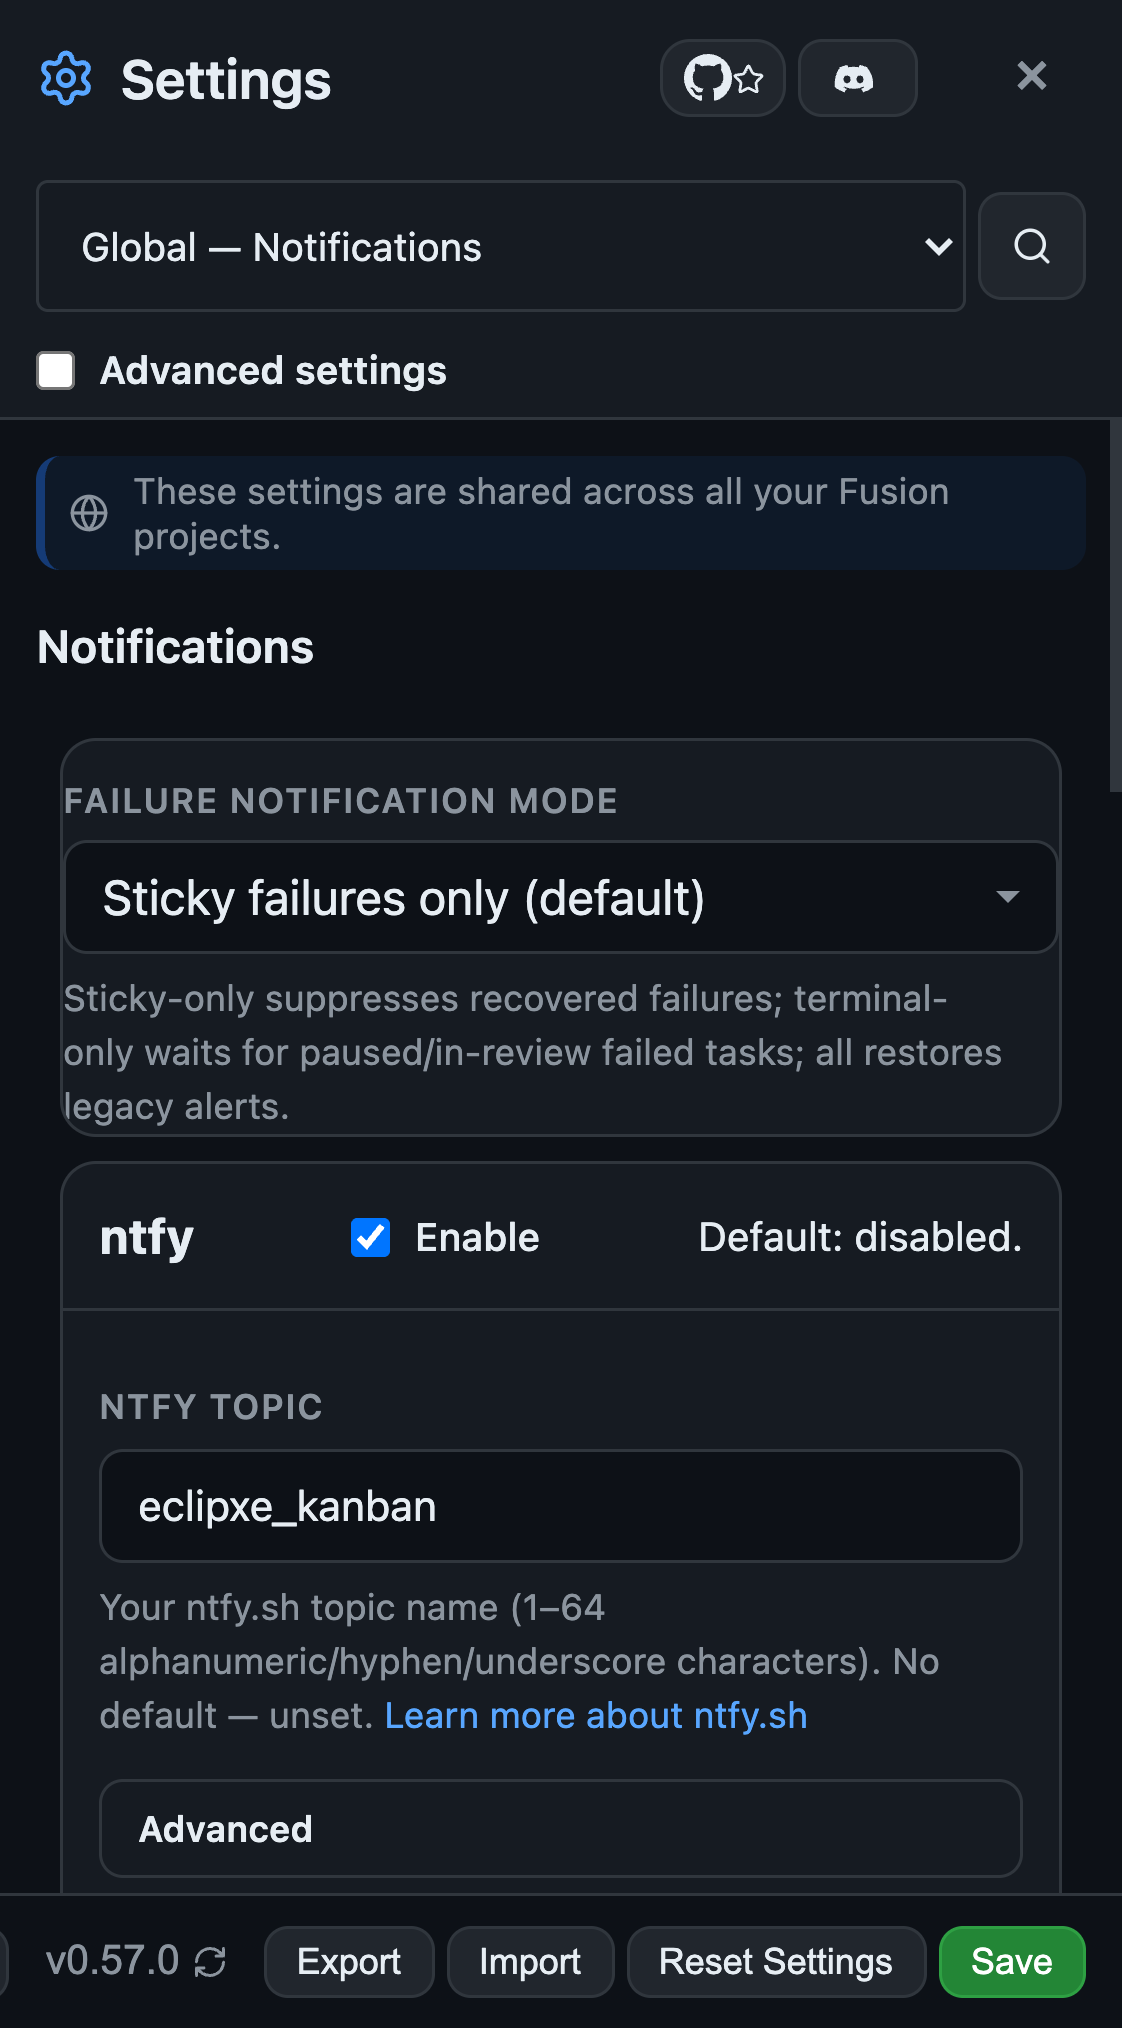Enable Advanced settings checkbox
This screenshot has width=1122, height=2028.
(x=56, y=370)
